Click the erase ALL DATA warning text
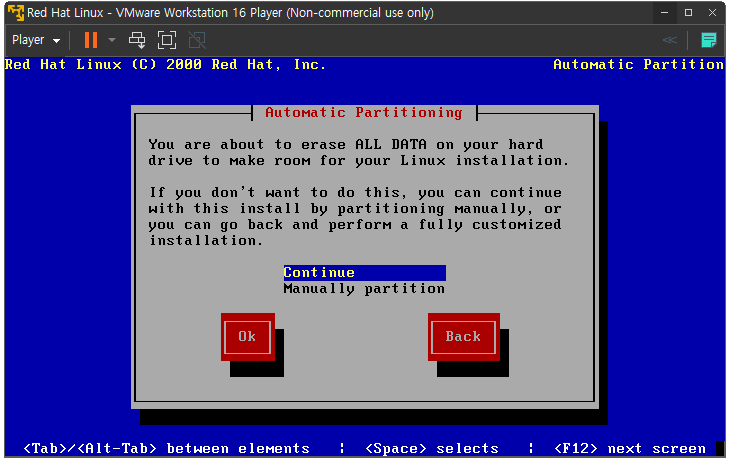The width and height of the screenshot is (735, 462). (359, 152)
